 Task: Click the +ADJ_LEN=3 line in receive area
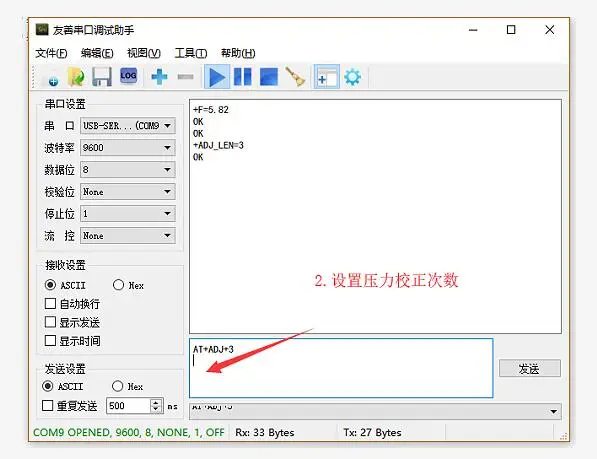(x=218, y=145)
